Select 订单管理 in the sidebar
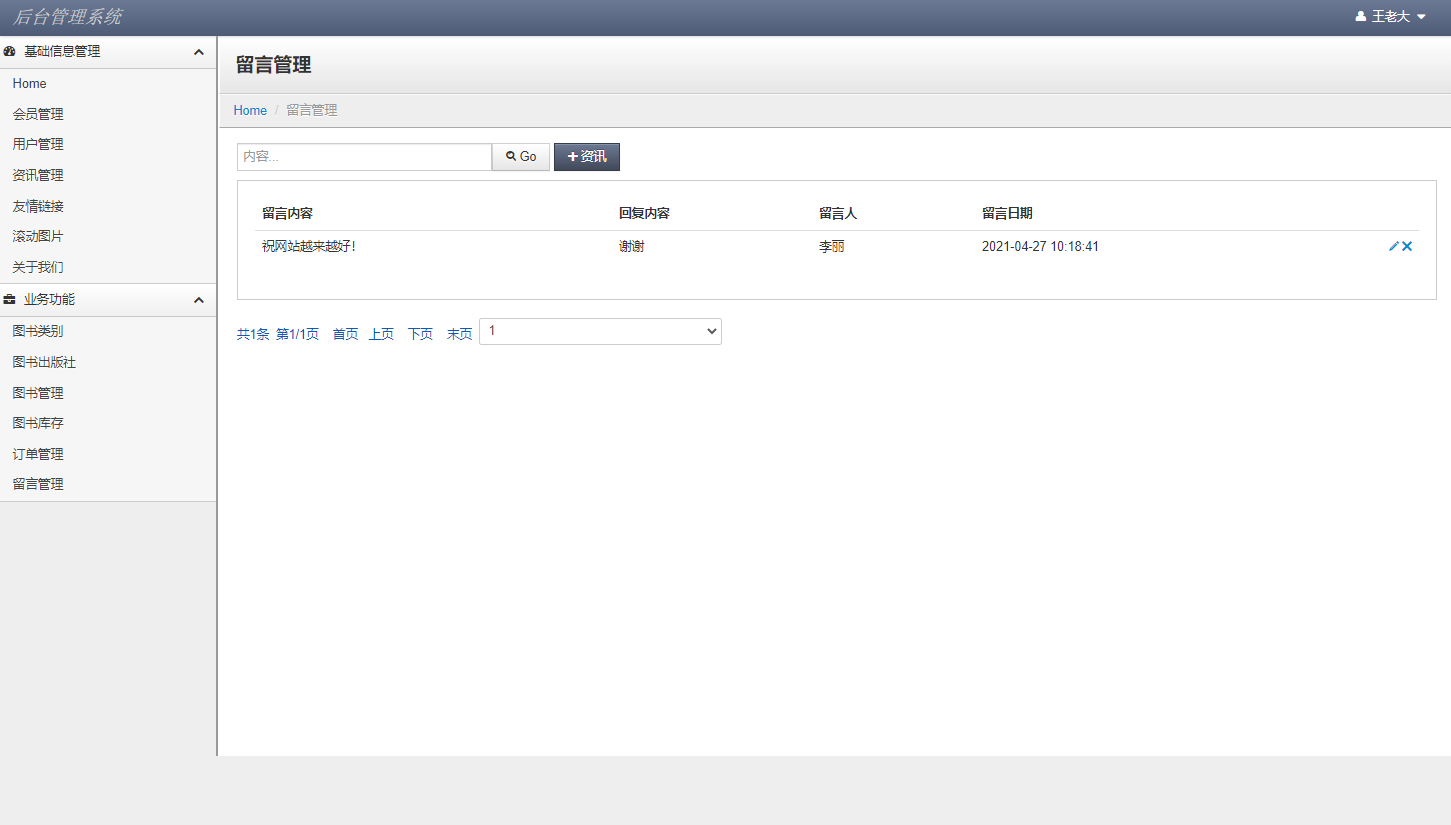1451x825 pixels. [37, 453]
